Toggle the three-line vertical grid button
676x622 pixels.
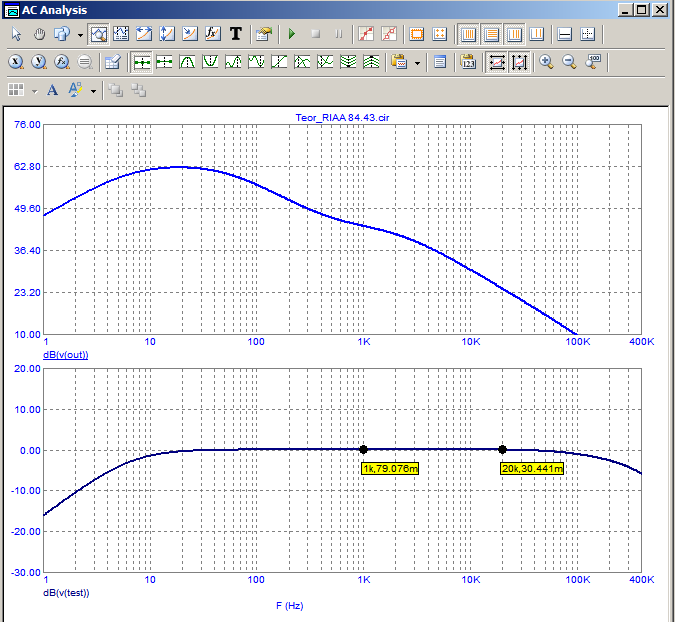(x=514, y=34)
